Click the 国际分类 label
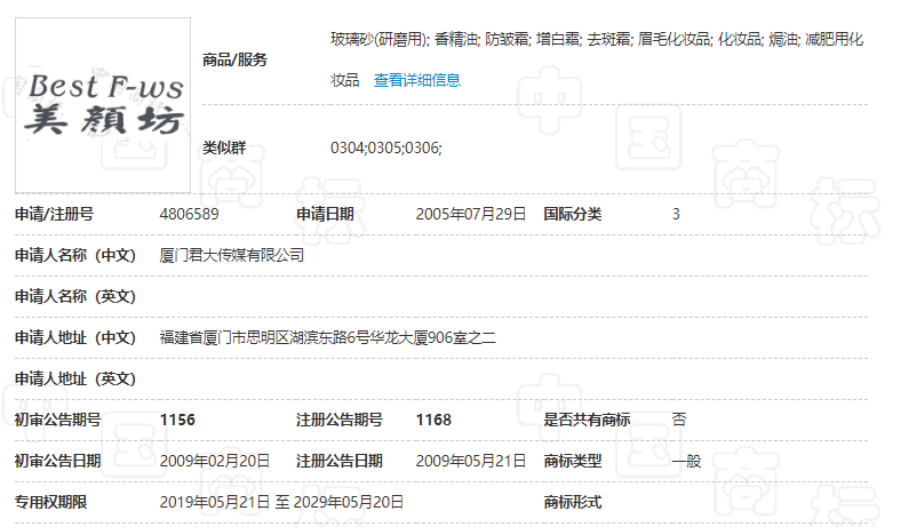 [572, 214]
